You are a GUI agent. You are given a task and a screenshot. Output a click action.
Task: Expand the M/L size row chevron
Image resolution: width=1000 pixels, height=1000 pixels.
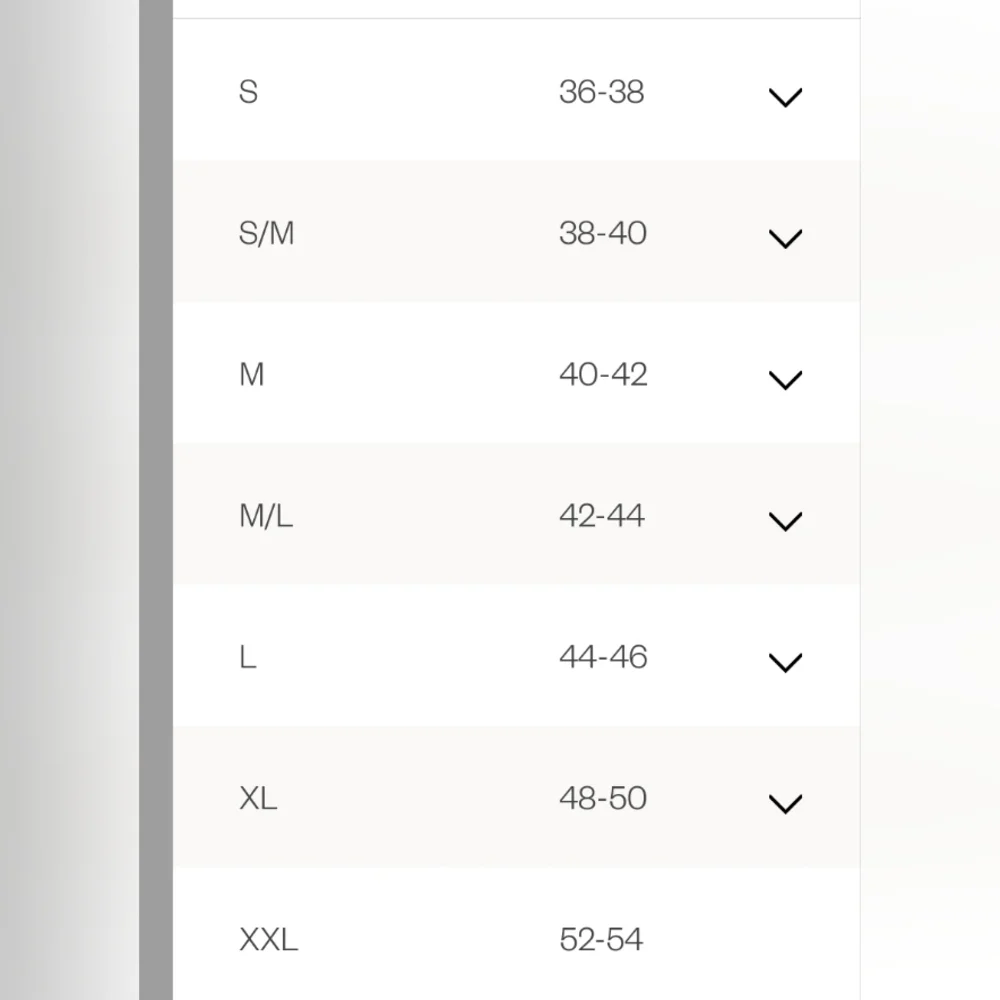point(785,522)
